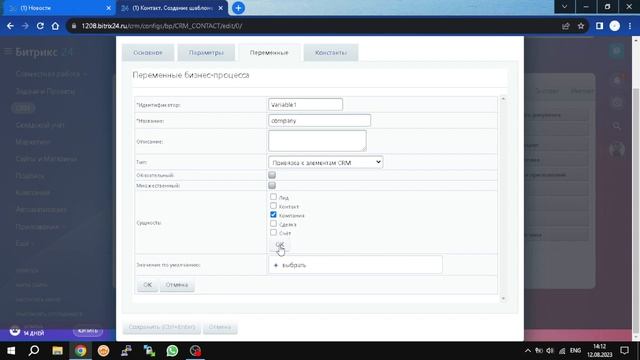This screenshot has width=640, height=360.
Task: Click the volume tray icon
Action: (x=550, y=351)
